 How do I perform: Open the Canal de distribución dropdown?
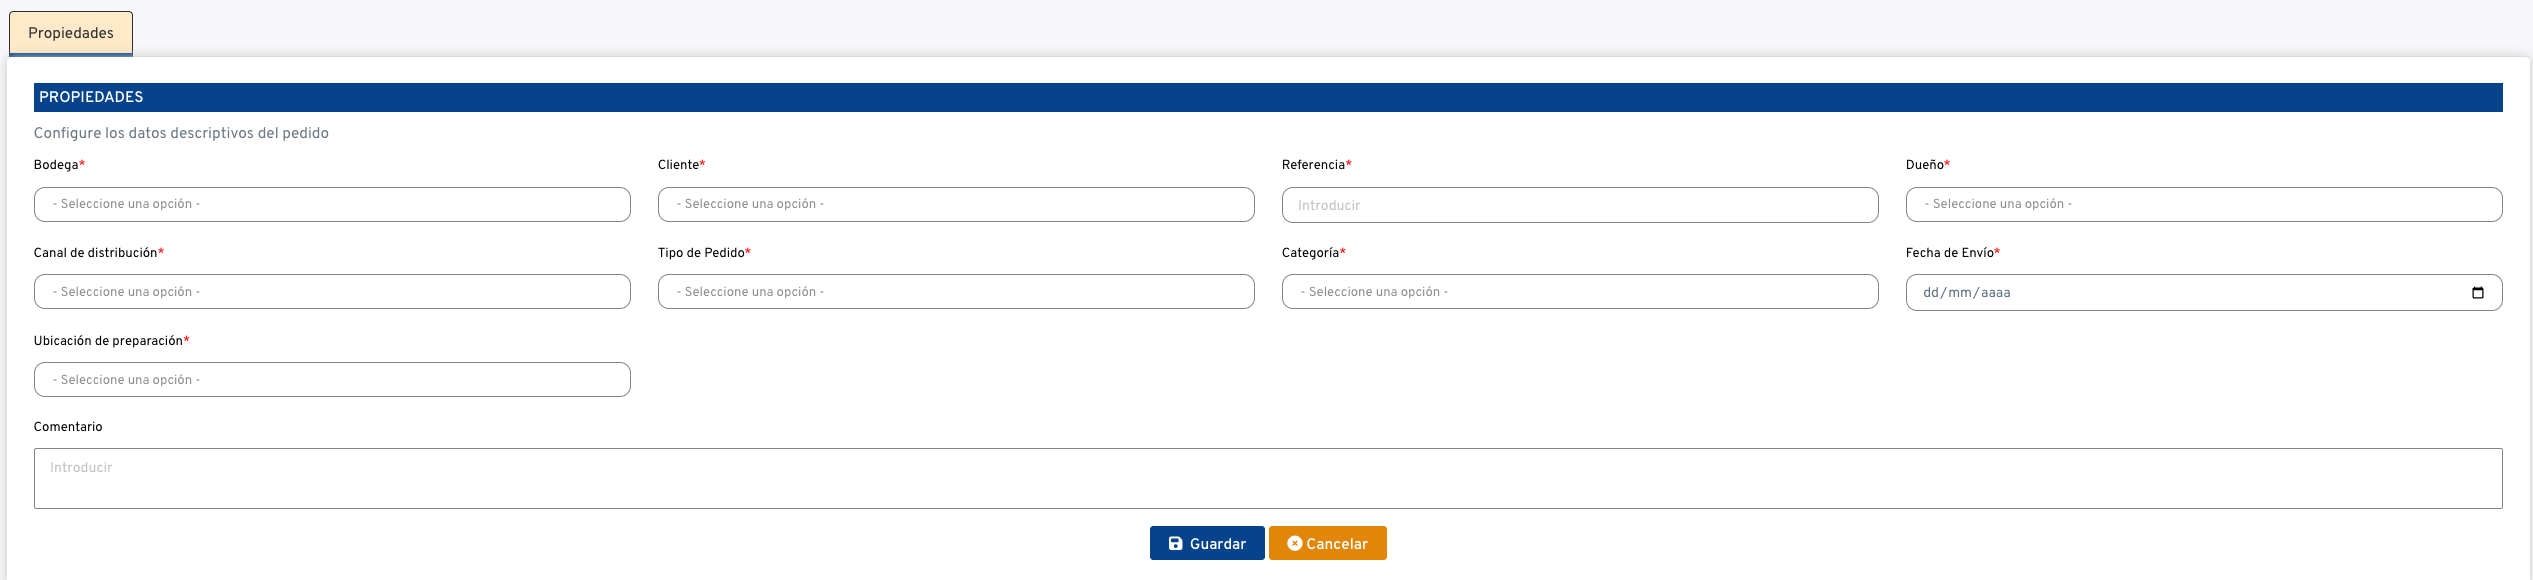pos(332,292)
